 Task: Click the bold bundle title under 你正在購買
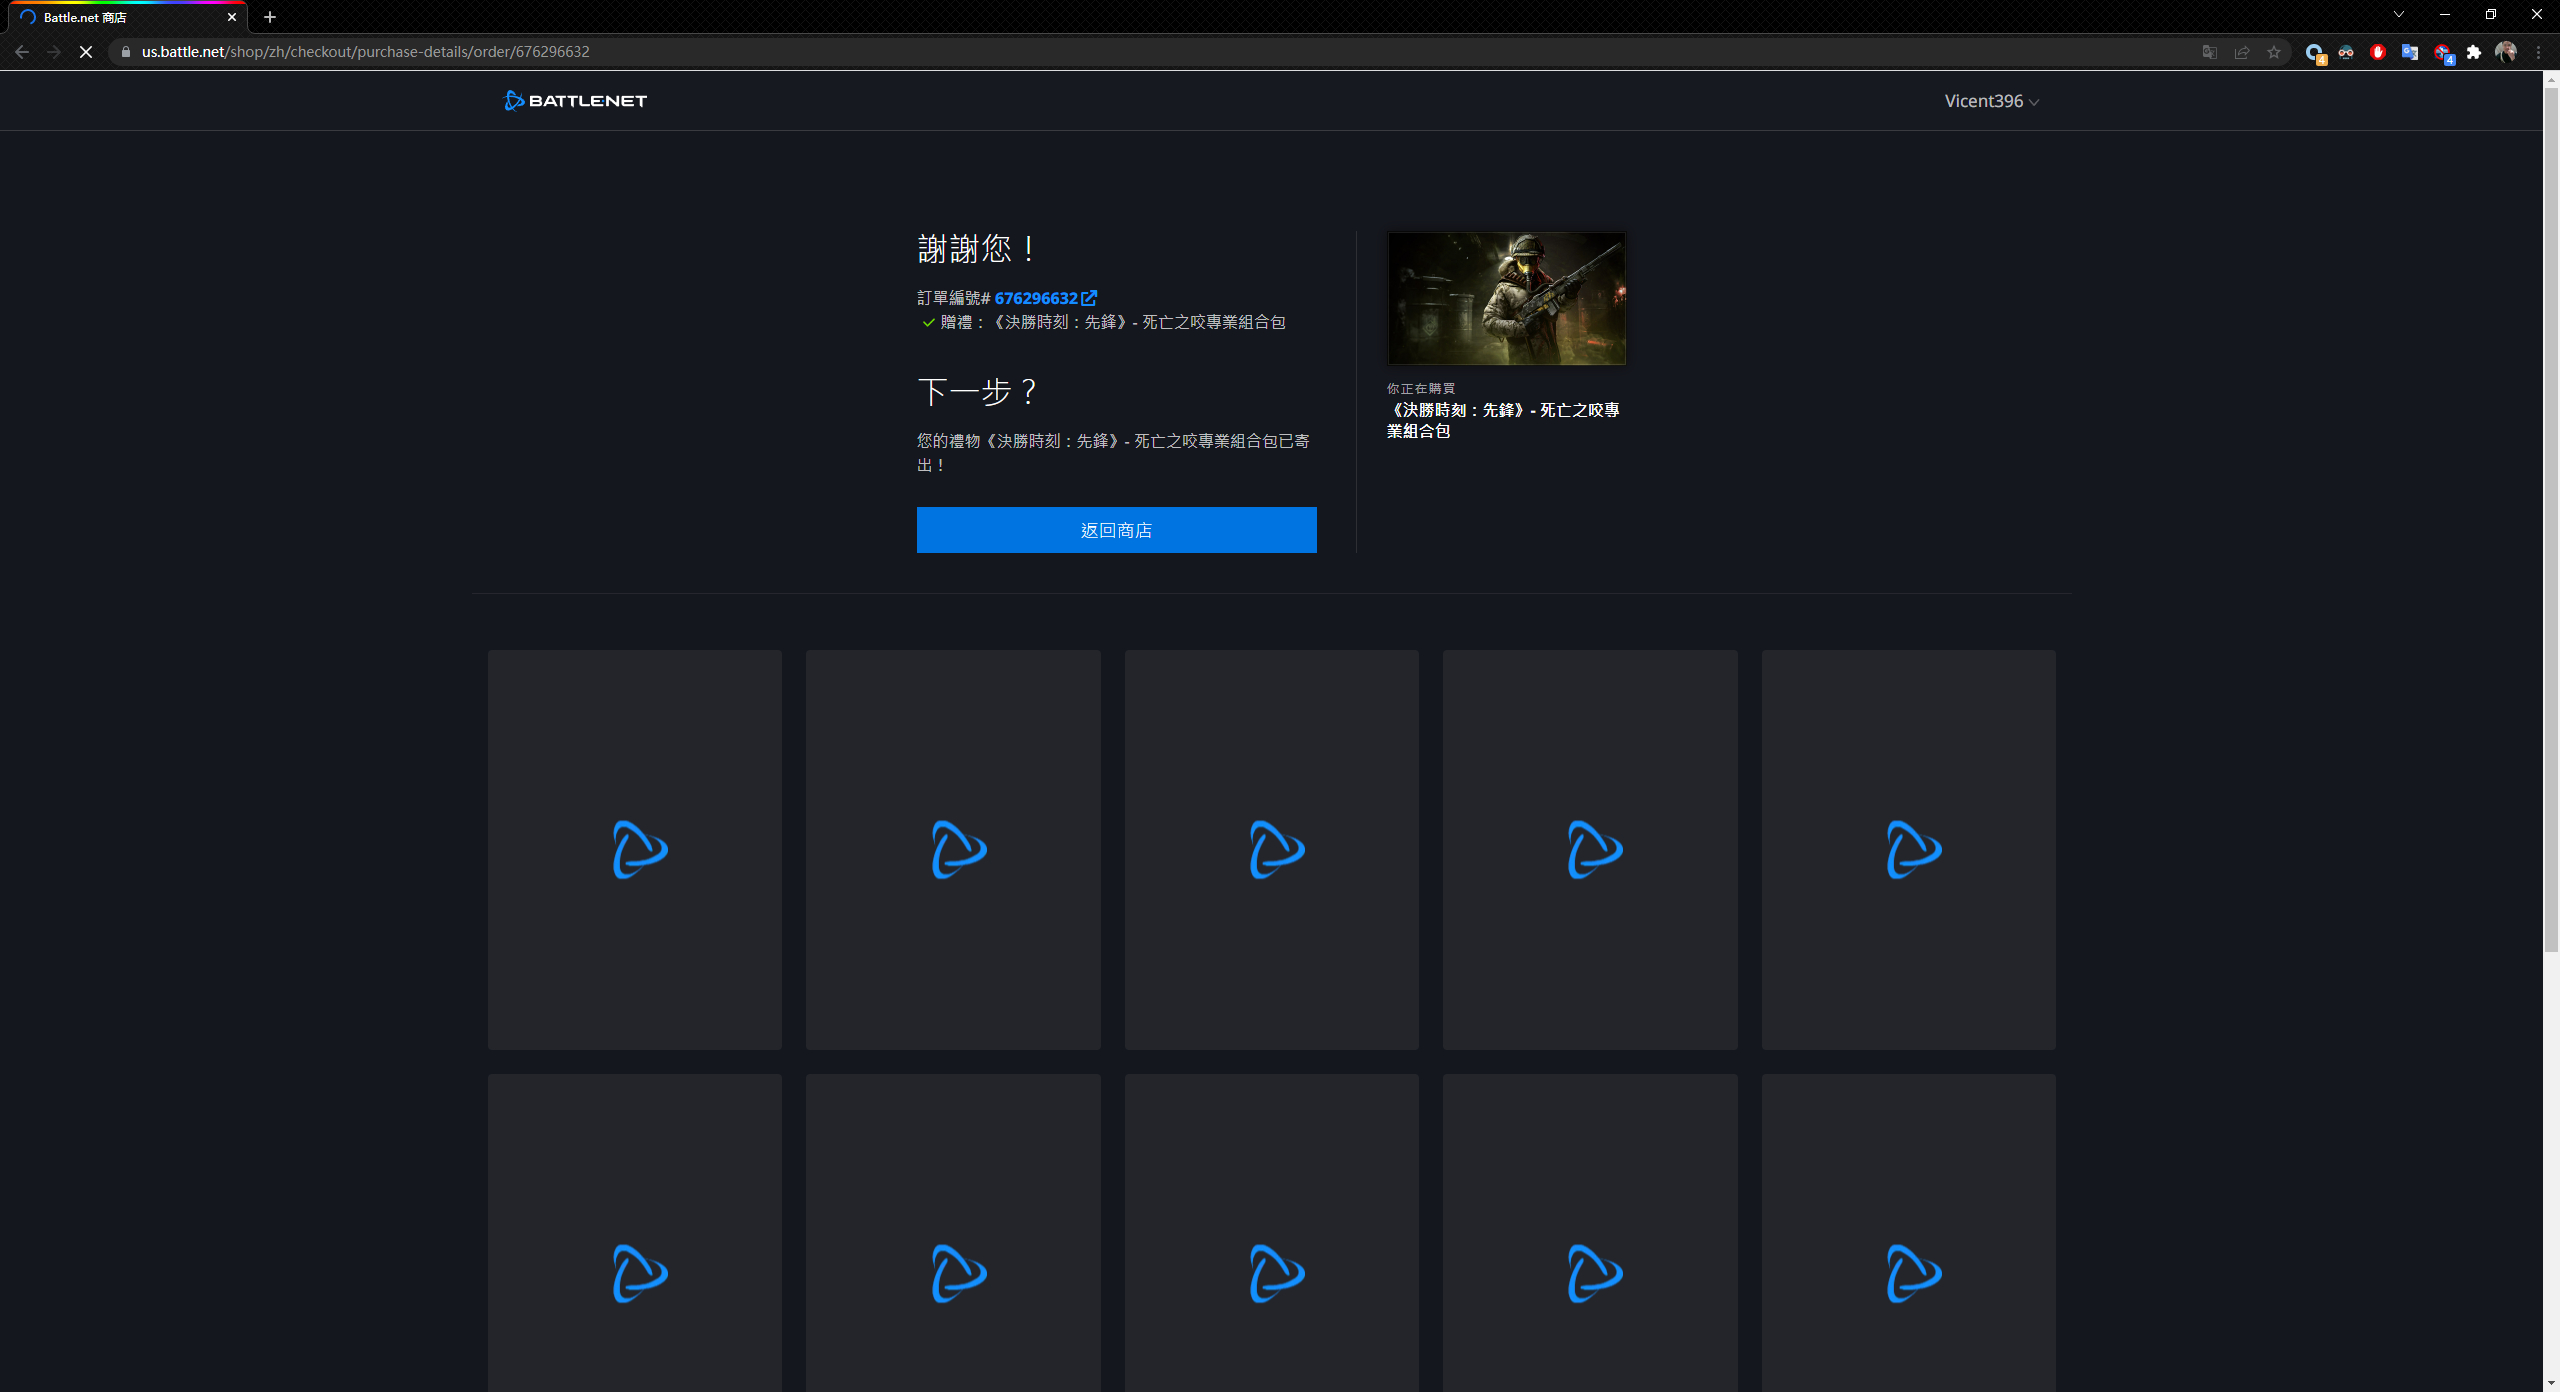(1503, 420)
